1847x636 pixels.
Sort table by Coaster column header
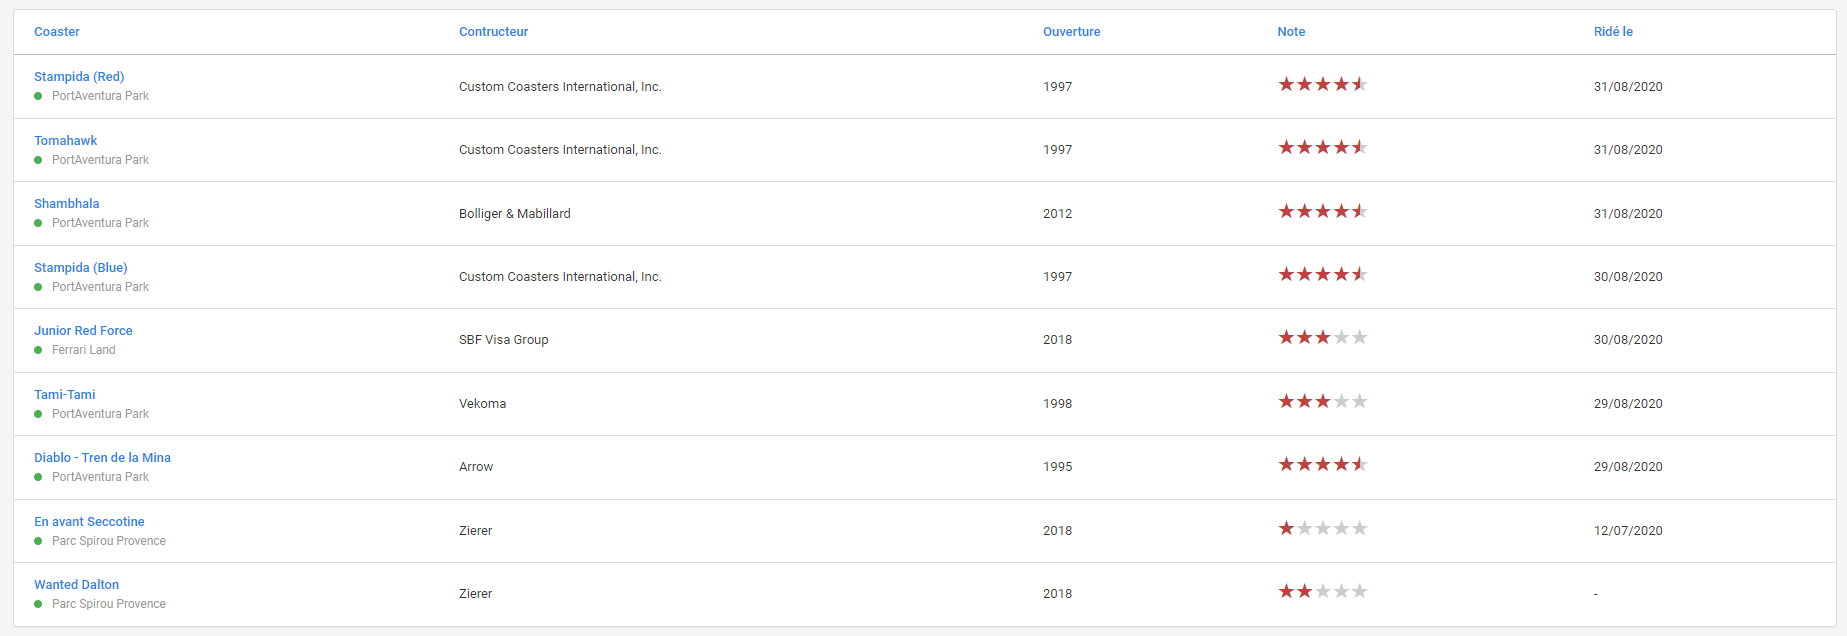tap(57, 32)
